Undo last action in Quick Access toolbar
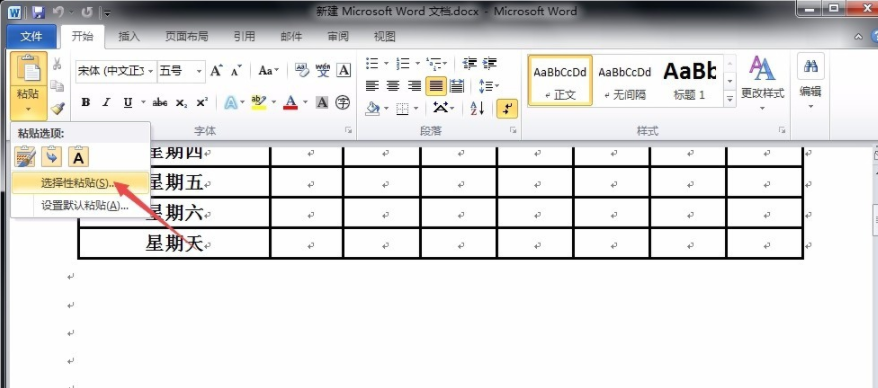The image size is (878, 388). [58, 12]
